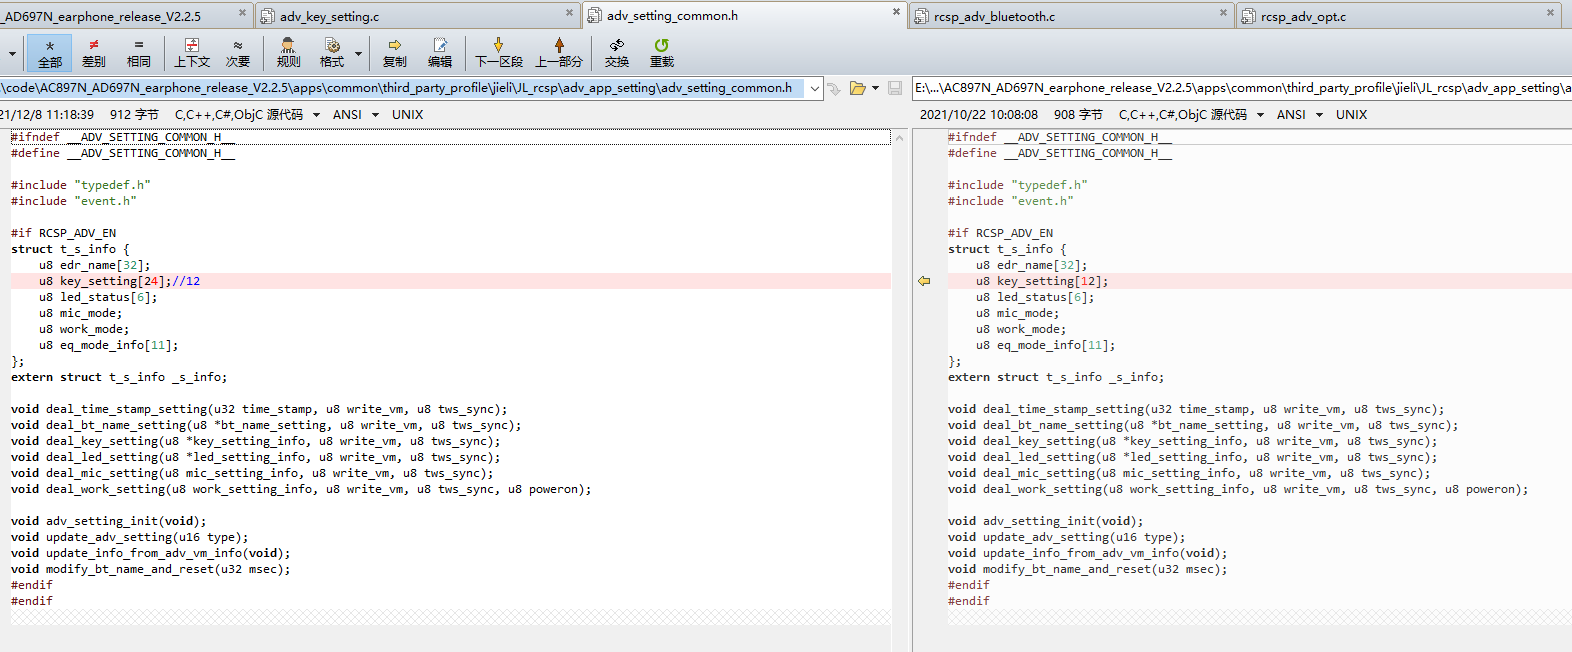
Task: Toggle the 相同 (same lines) filter
Action: (139, 53)
